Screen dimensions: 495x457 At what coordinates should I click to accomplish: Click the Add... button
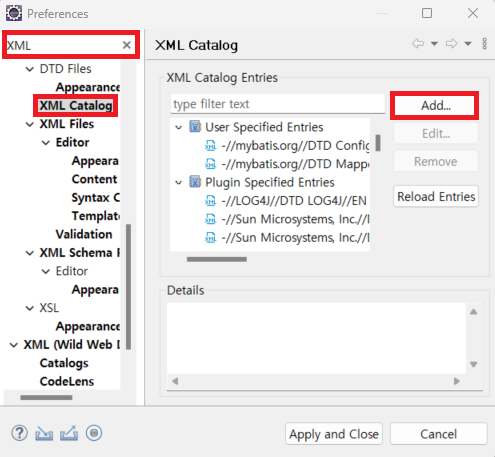tap(436, 106)
